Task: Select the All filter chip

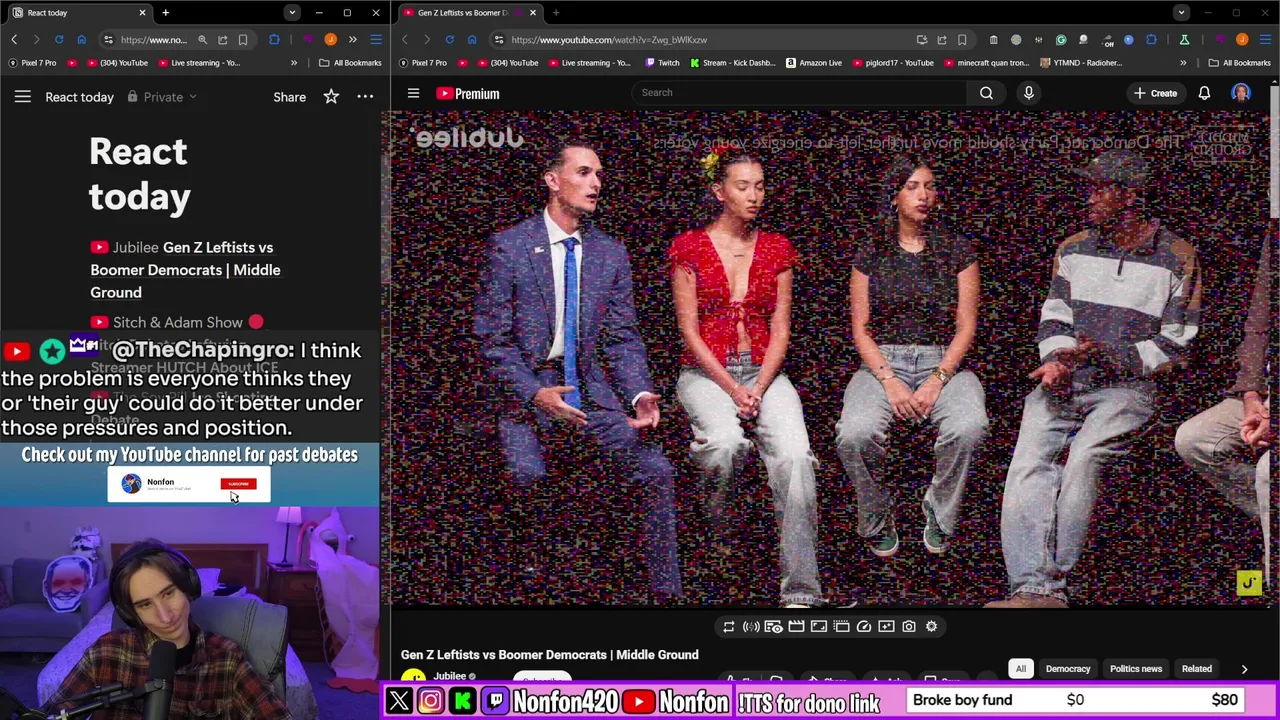Action: [x=1020, y=669]
